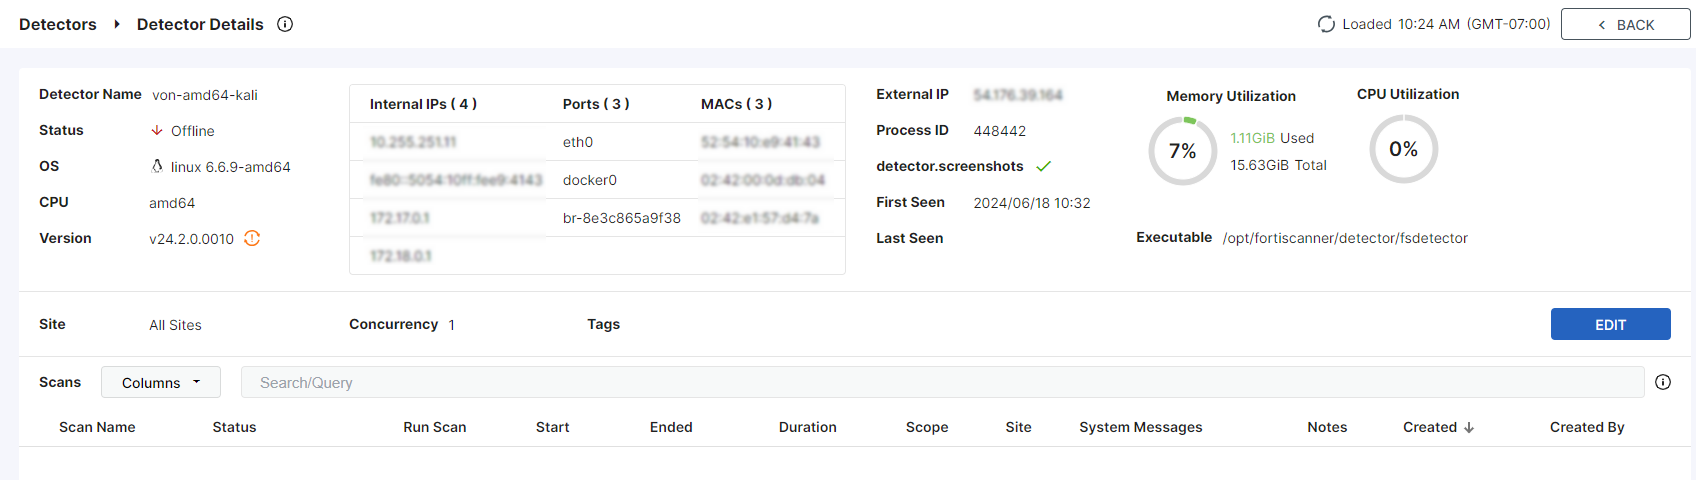Focus the Search/Query input field
This screenshot has width=1696, height=480.
pos(942,382)
